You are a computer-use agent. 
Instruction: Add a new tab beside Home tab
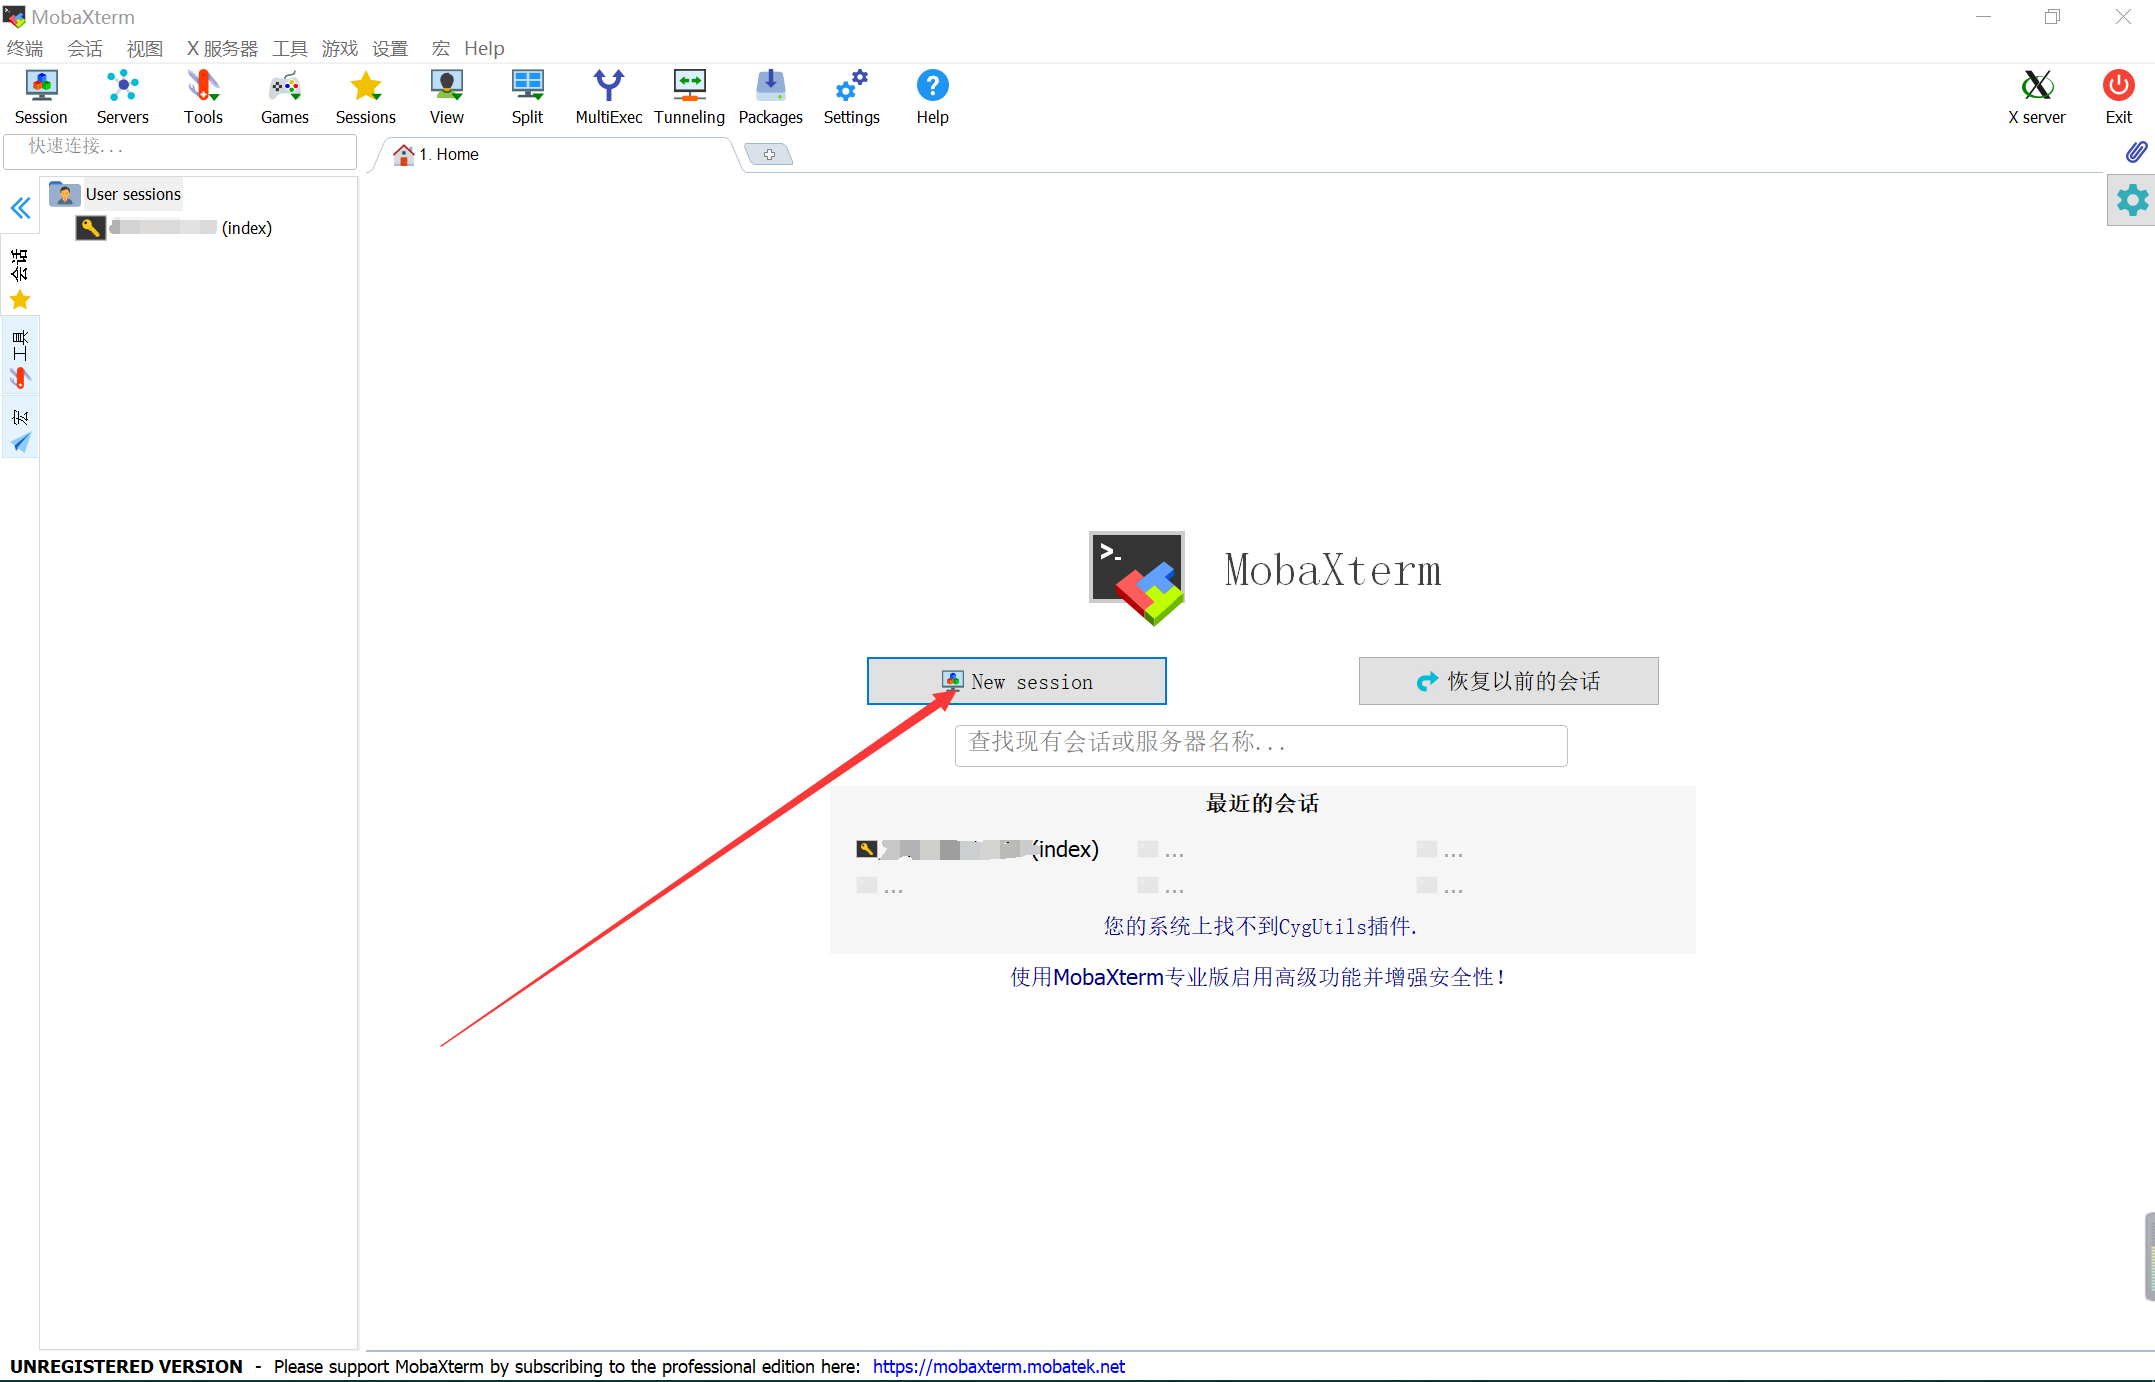[769, 154]
